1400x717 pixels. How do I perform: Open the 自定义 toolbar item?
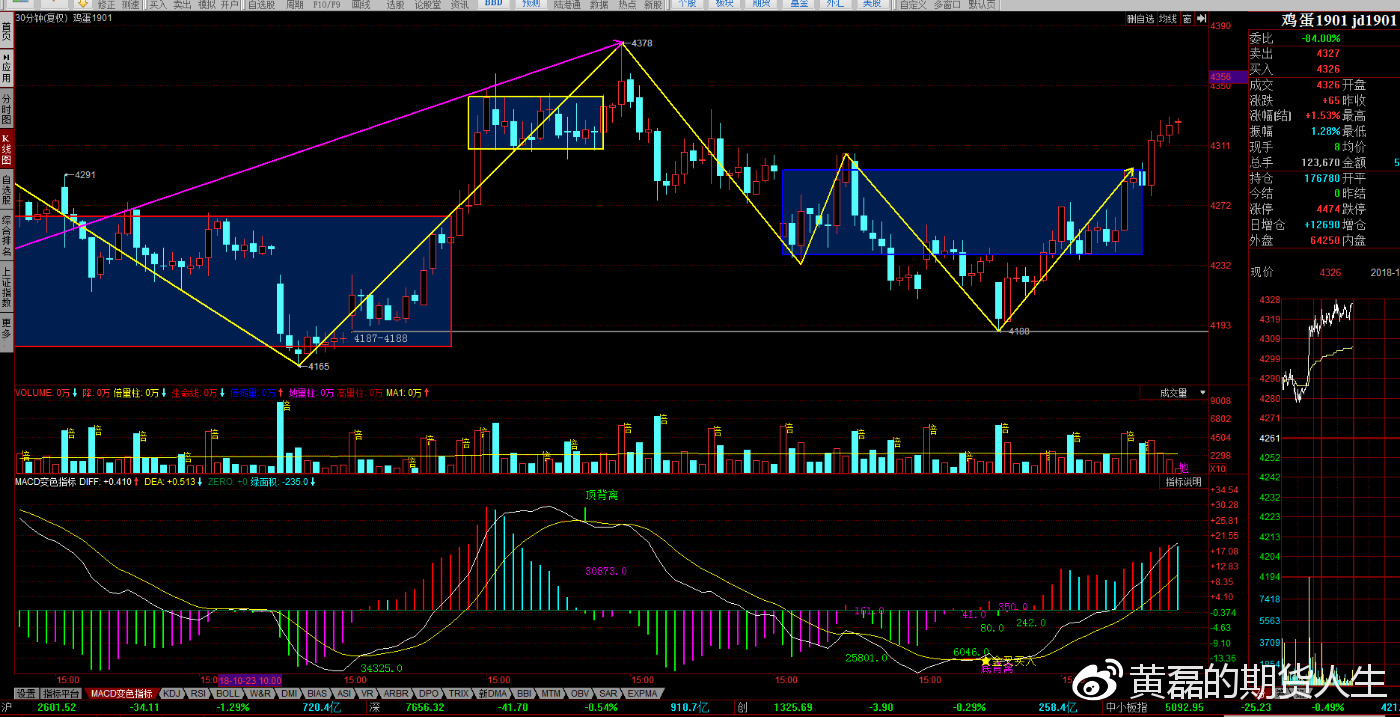tap(913, 5)
